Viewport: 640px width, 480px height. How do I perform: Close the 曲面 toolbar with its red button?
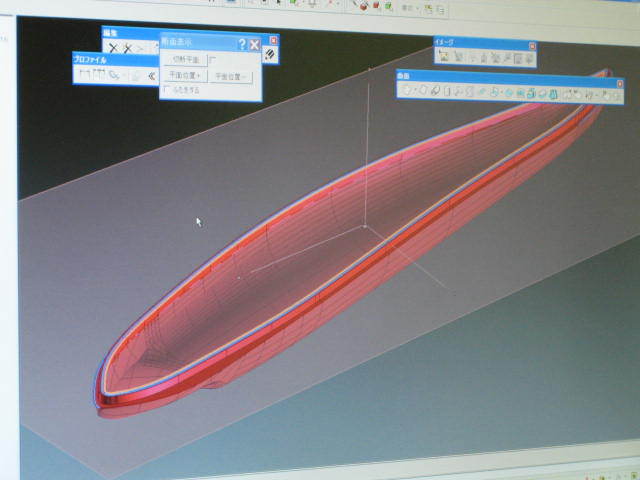[620, 84]
